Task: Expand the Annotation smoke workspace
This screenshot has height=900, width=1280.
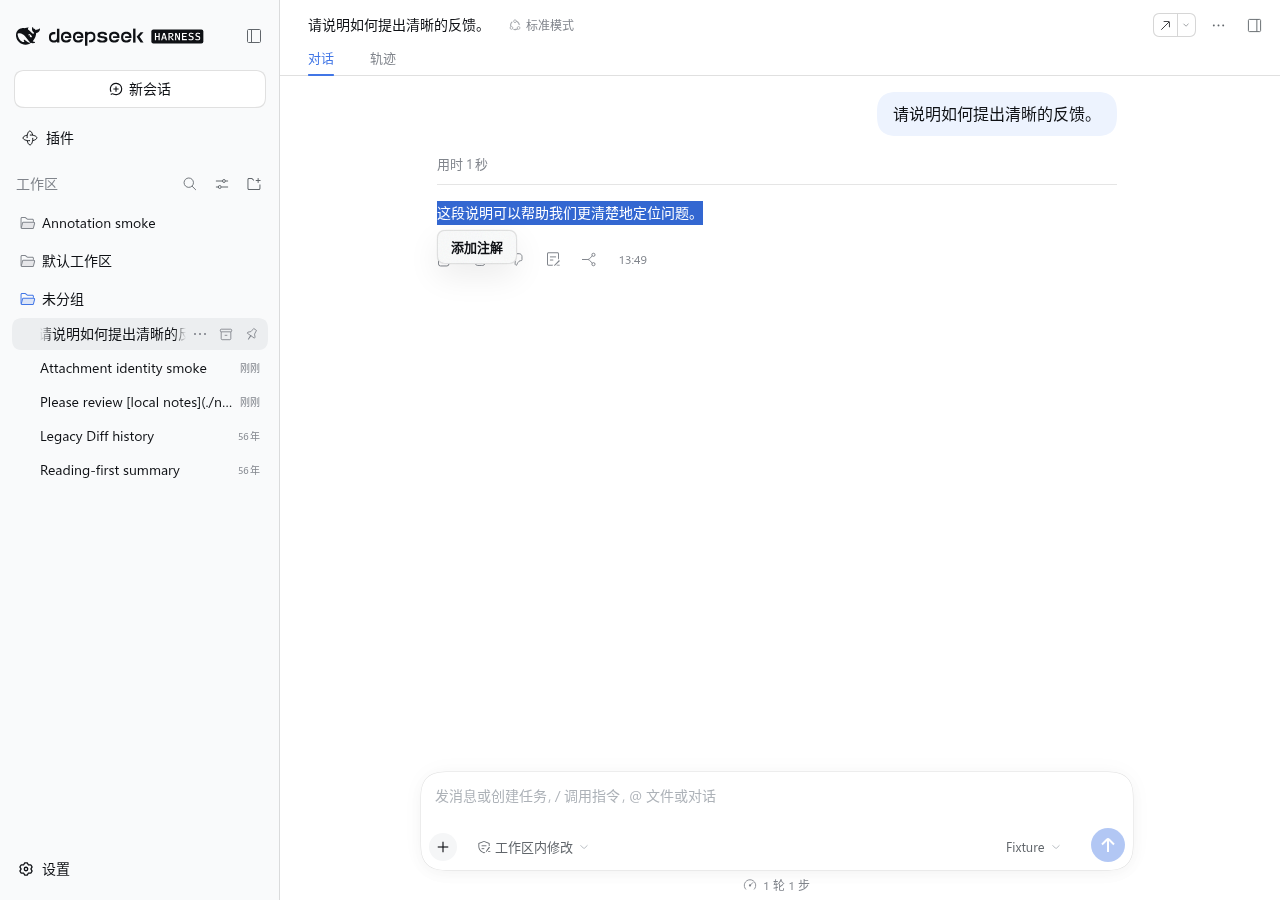Action: 140,223
